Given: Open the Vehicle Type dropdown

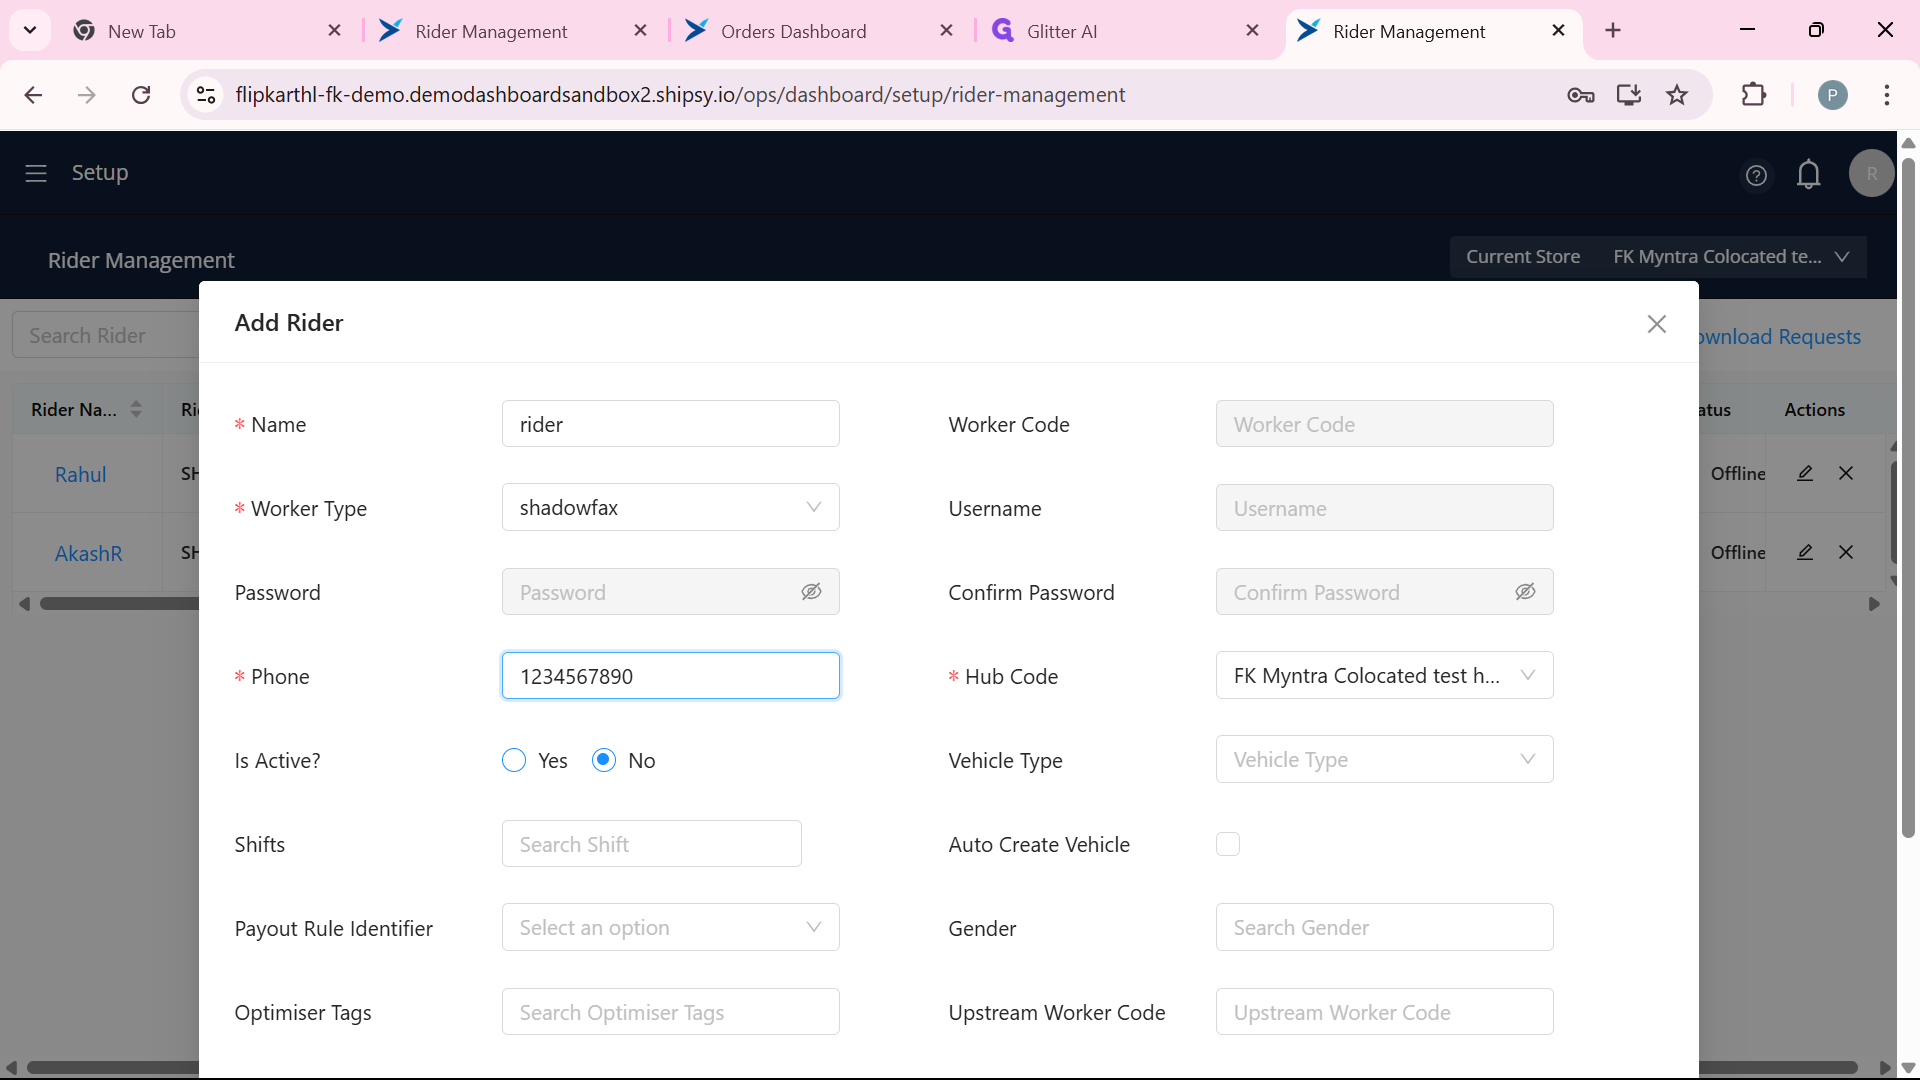Looking at the screenshot, I should pos(1384,760).
